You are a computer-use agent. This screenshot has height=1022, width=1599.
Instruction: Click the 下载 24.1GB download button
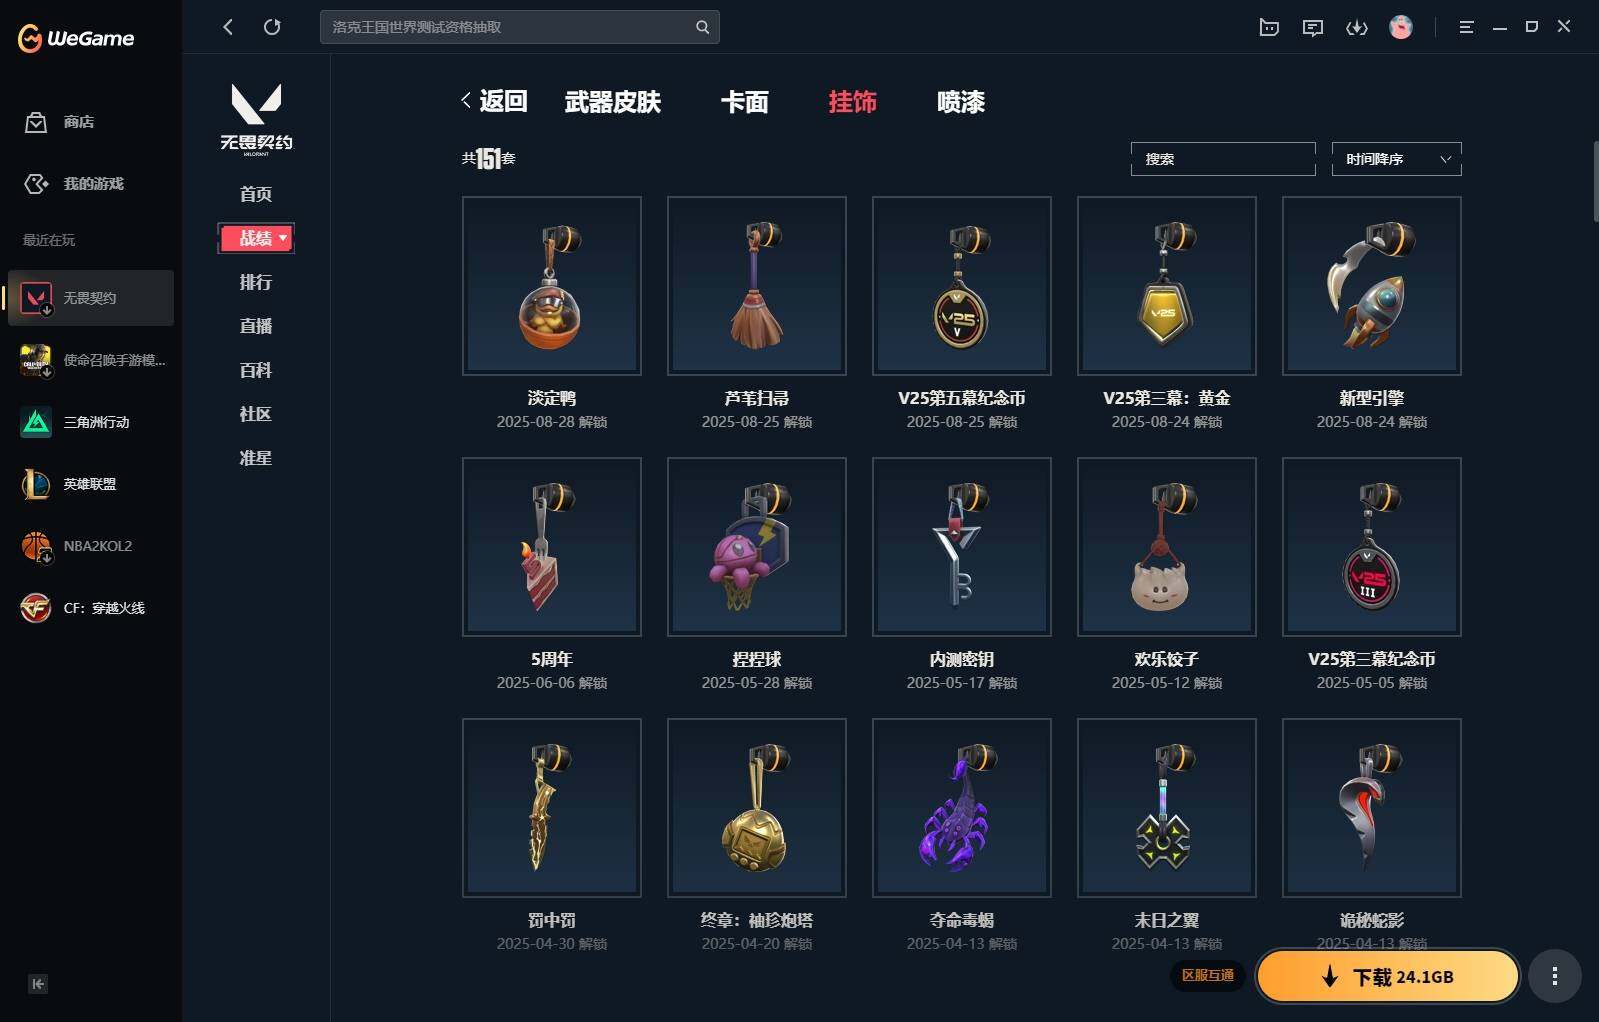1387,976
